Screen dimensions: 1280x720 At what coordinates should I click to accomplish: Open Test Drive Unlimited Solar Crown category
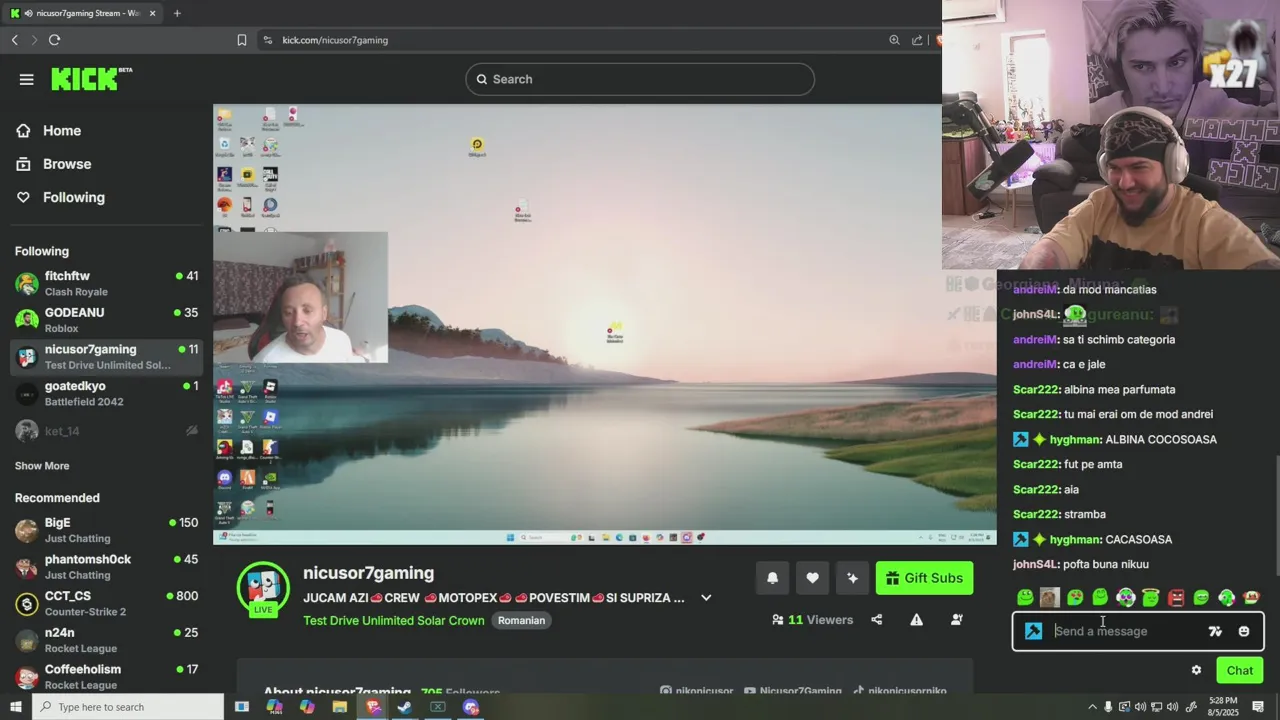(394, 620)
